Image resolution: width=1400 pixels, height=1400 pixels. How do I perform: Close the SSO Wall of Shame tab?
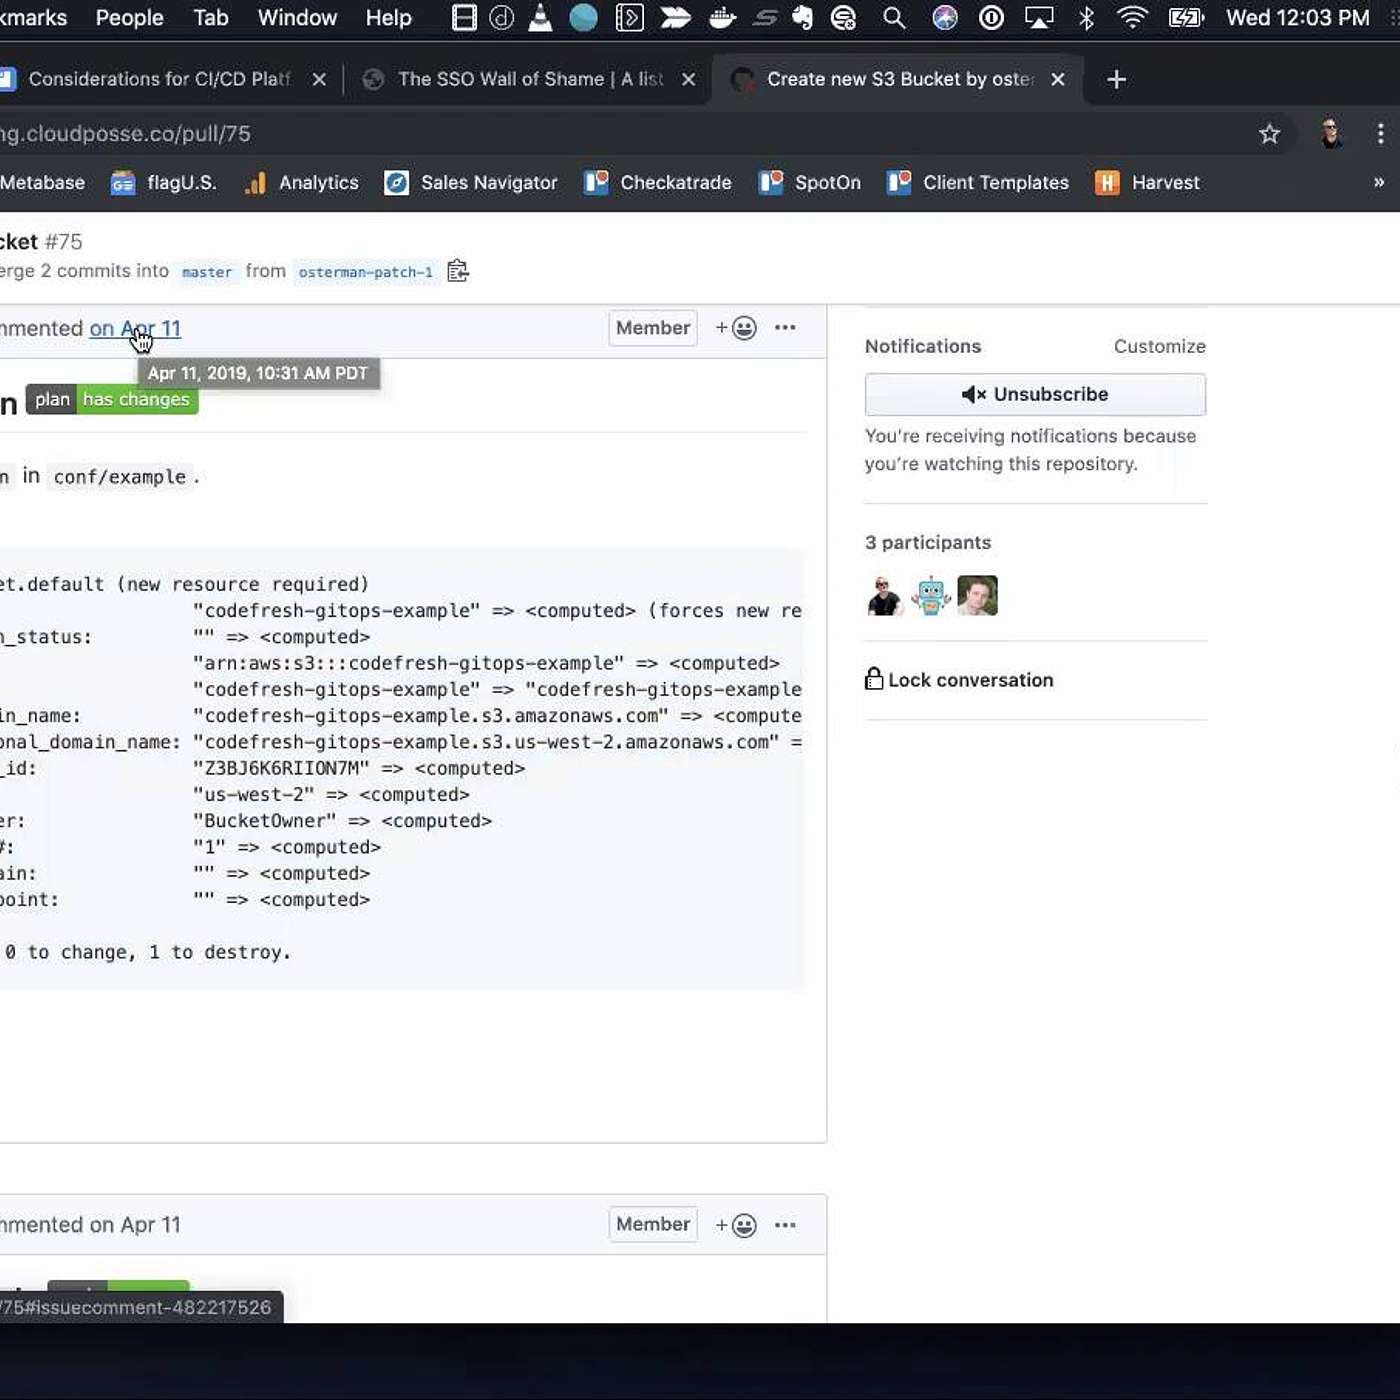pyautogui.click(x=688, y=79)
